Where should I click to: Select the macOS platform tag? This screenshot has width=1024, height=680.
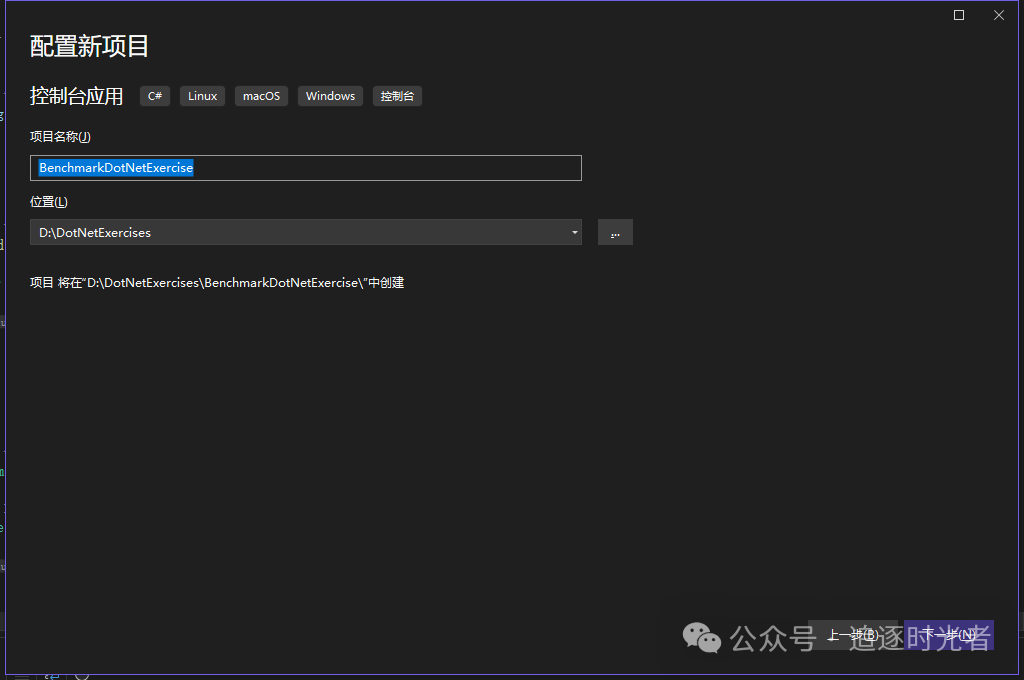[261, 95]
